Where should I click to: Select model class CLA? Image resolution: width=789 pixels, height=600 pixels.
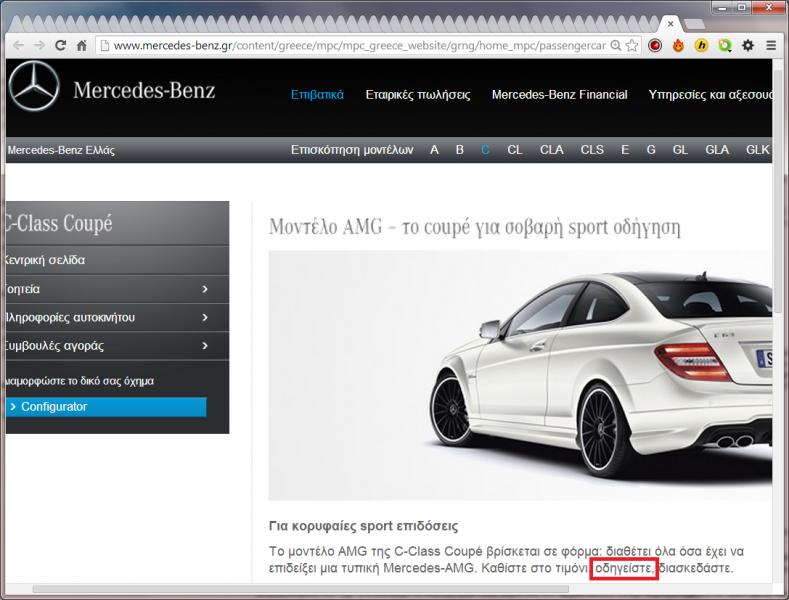(x=551, y=150)
